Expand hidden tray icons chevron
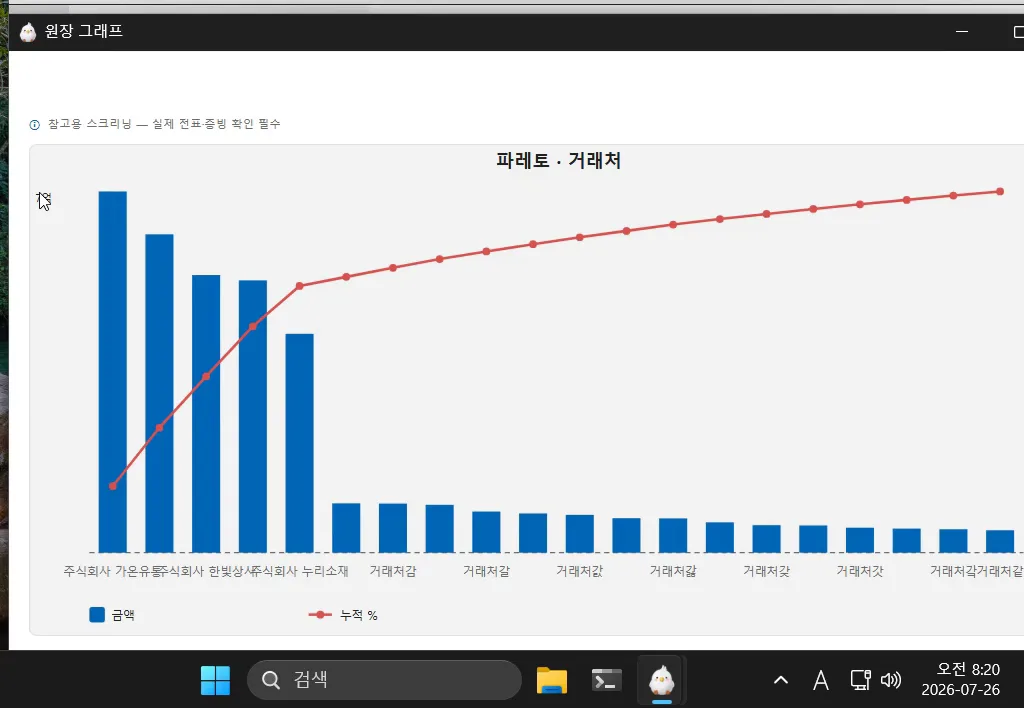Screen dimensions: 1024x708 click(x=780, y=681)
